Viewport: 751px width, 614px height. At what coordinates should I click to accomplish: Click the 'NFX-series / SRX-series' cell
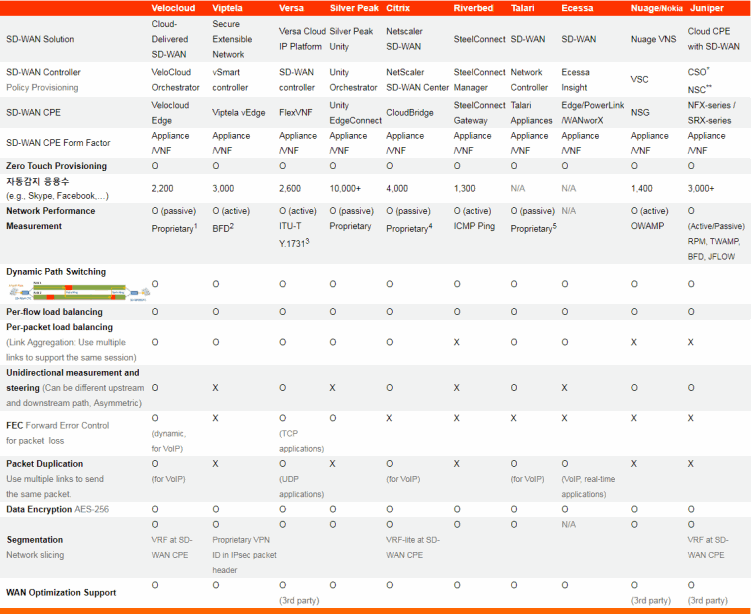pyautogui.click(x=712, y=113)
